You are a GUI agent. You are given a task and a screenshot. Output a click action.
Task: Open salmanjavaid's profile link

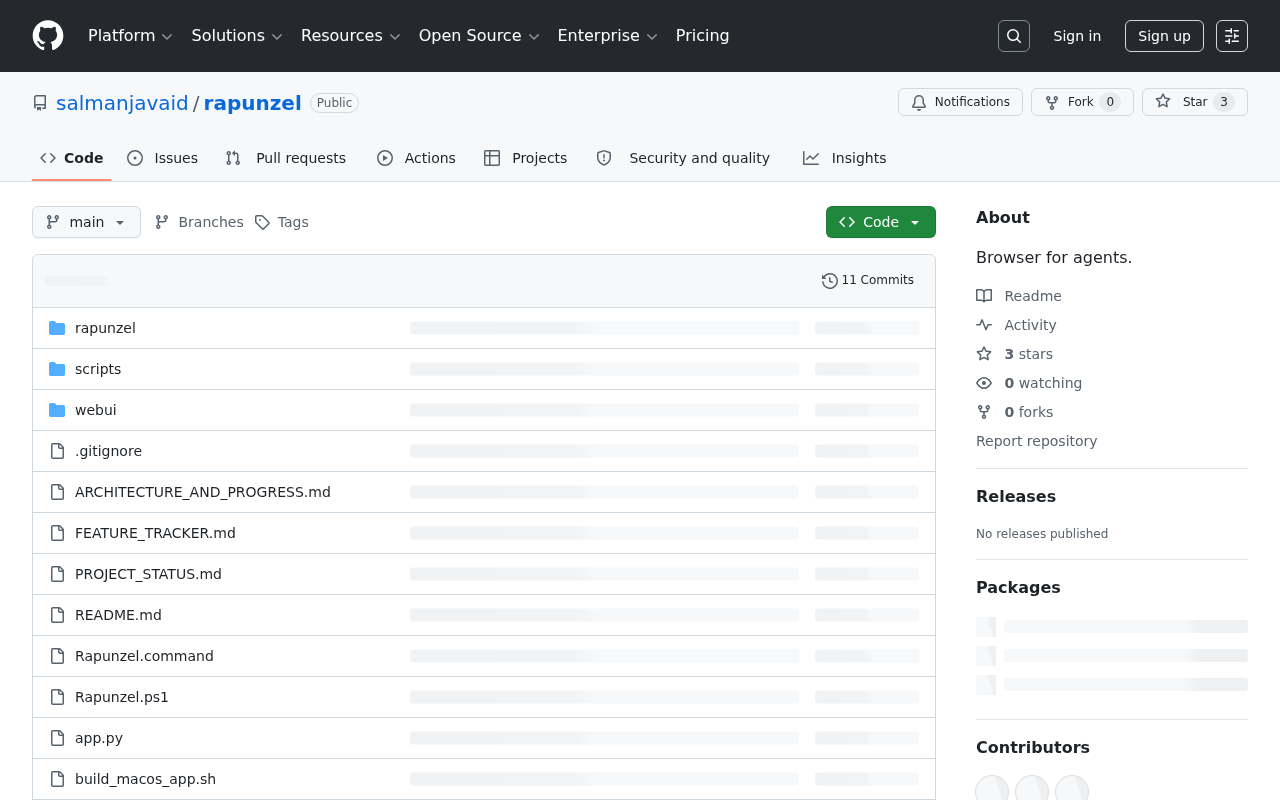(122, 103)
